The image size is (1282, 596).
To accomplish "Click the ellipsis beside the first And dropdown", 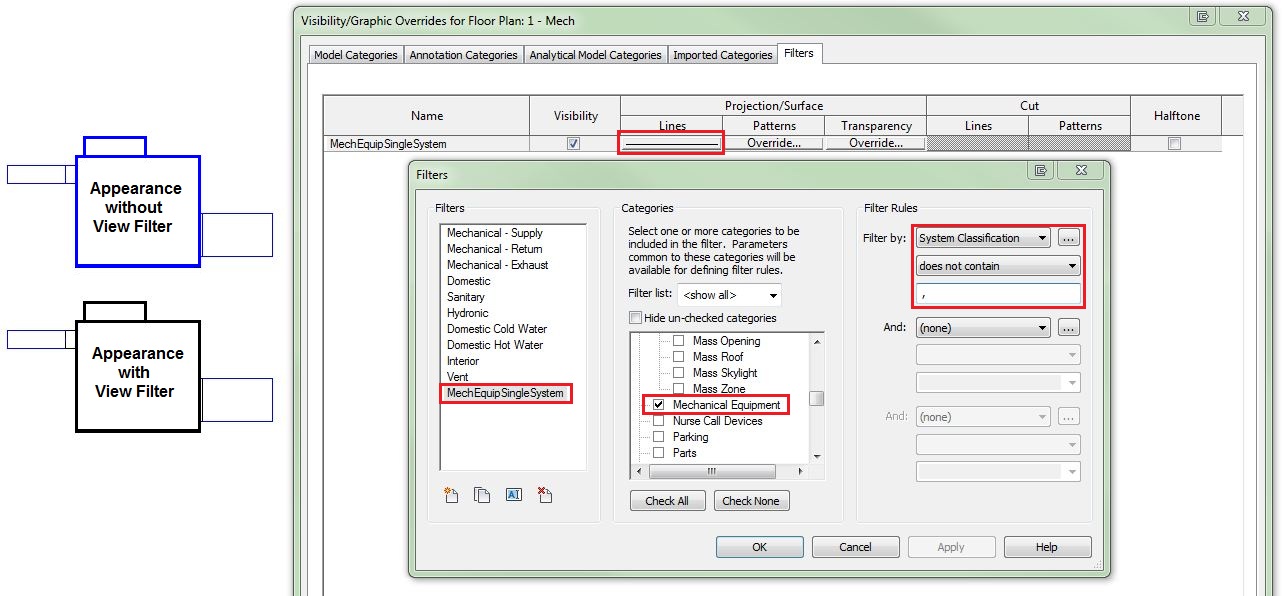I will (x=1069, y=329).
